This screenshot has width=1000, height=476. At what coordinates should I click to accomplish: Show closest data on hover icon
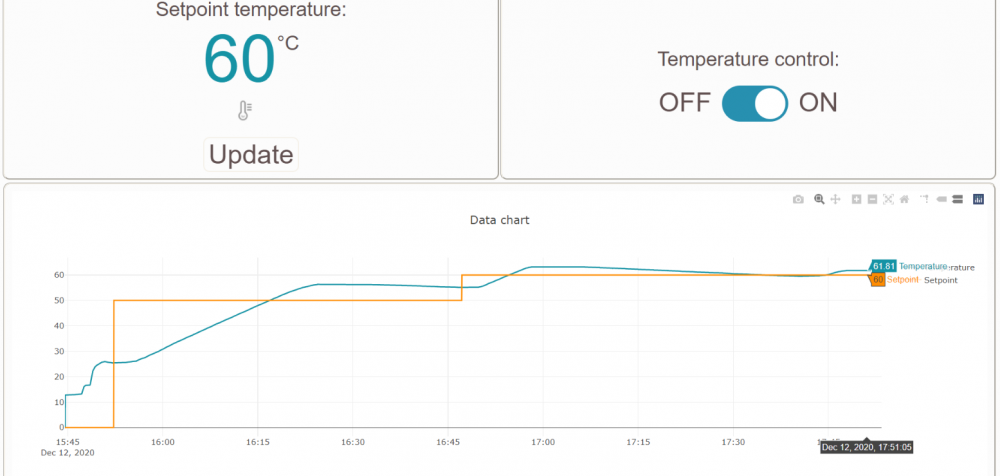941,200
